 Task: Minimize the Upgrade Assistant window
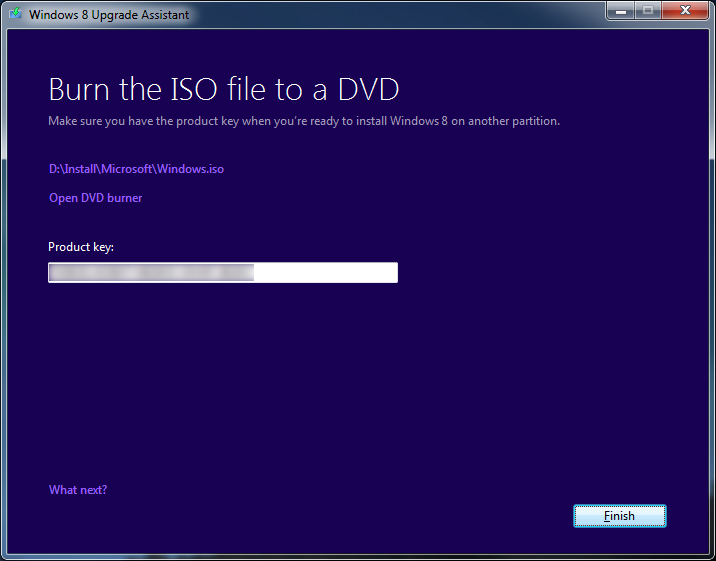pyautogui.click(x=621, y=10)
